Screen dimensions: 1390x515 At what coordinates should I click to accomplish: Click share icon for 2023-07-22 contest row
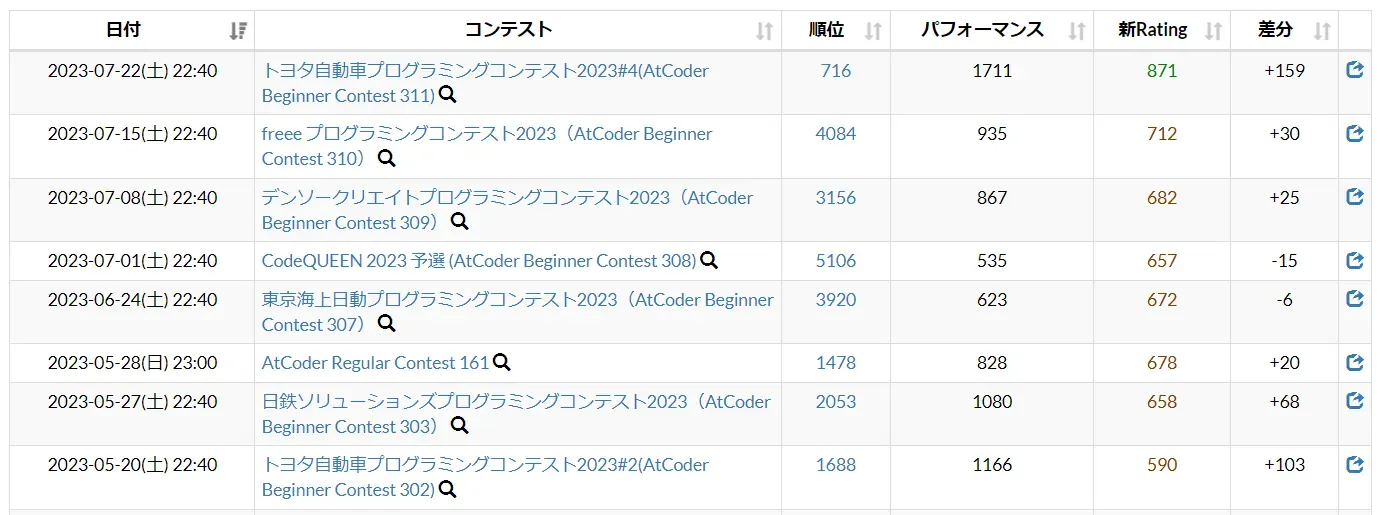coord(1355,70)
